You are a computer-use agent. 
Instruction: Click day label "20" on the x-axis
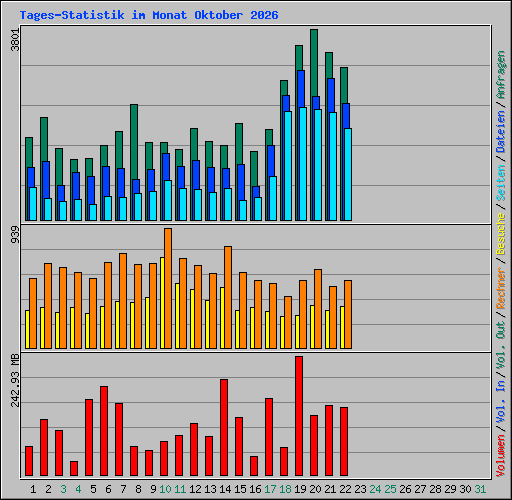(x=315, y=489)
